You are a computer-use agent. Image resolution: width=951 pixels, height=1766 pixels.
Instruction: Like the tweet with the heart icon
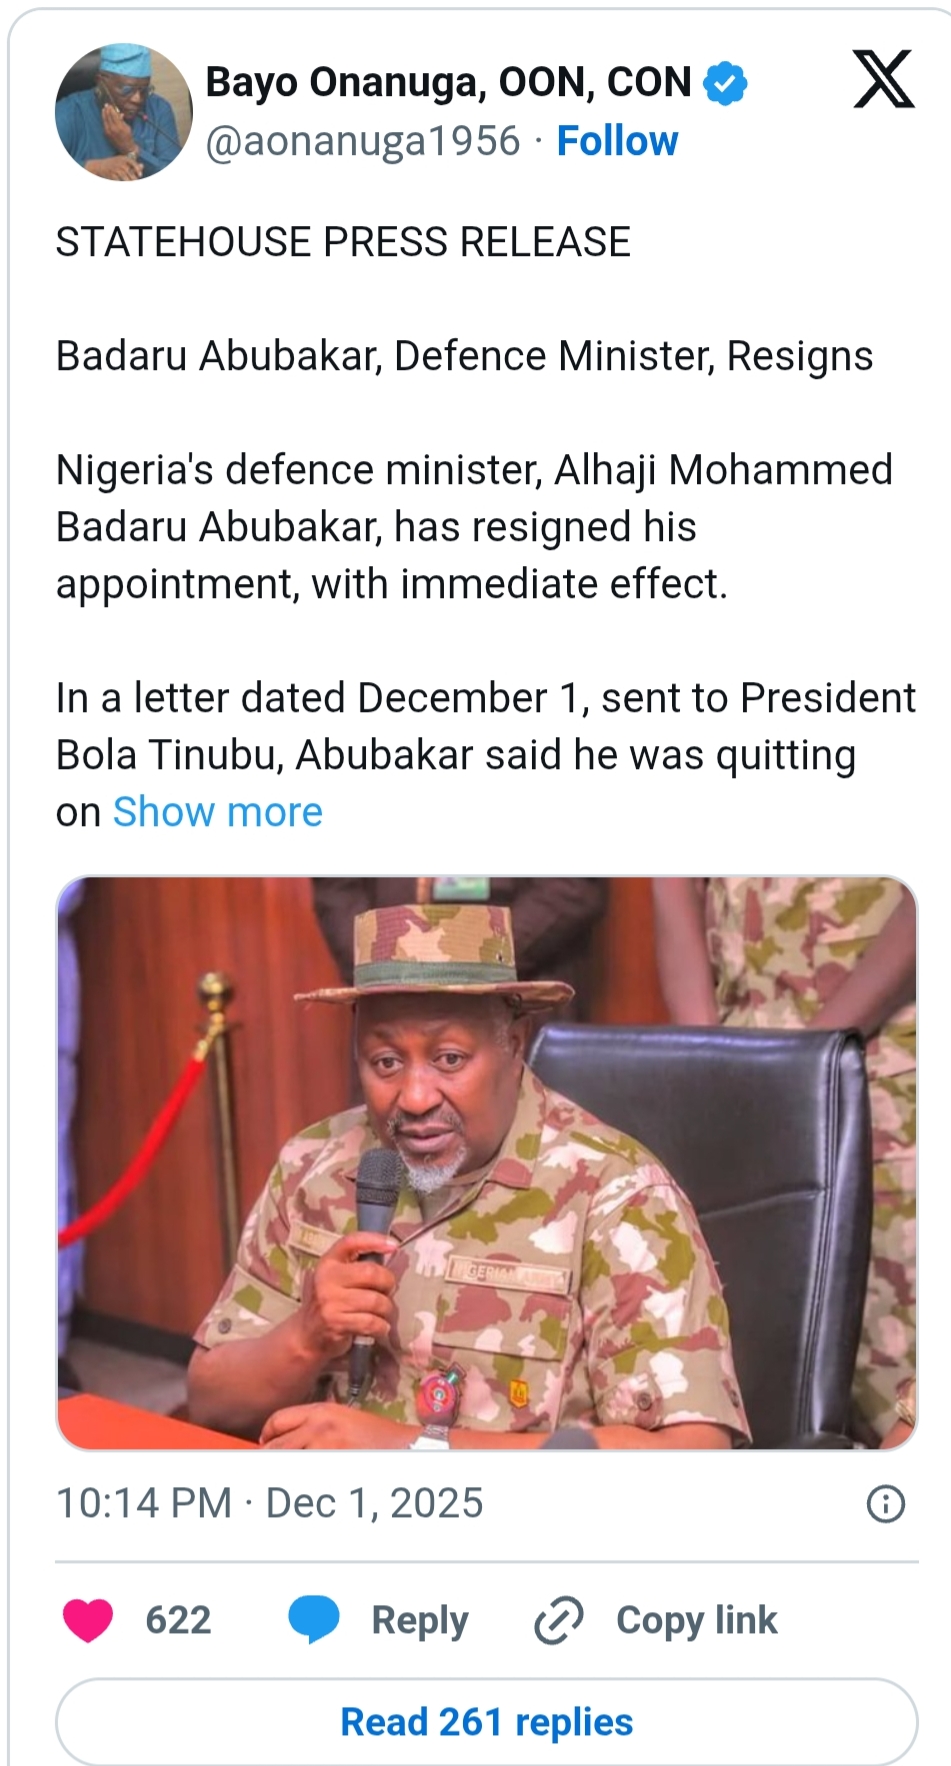click(88, 1620)
